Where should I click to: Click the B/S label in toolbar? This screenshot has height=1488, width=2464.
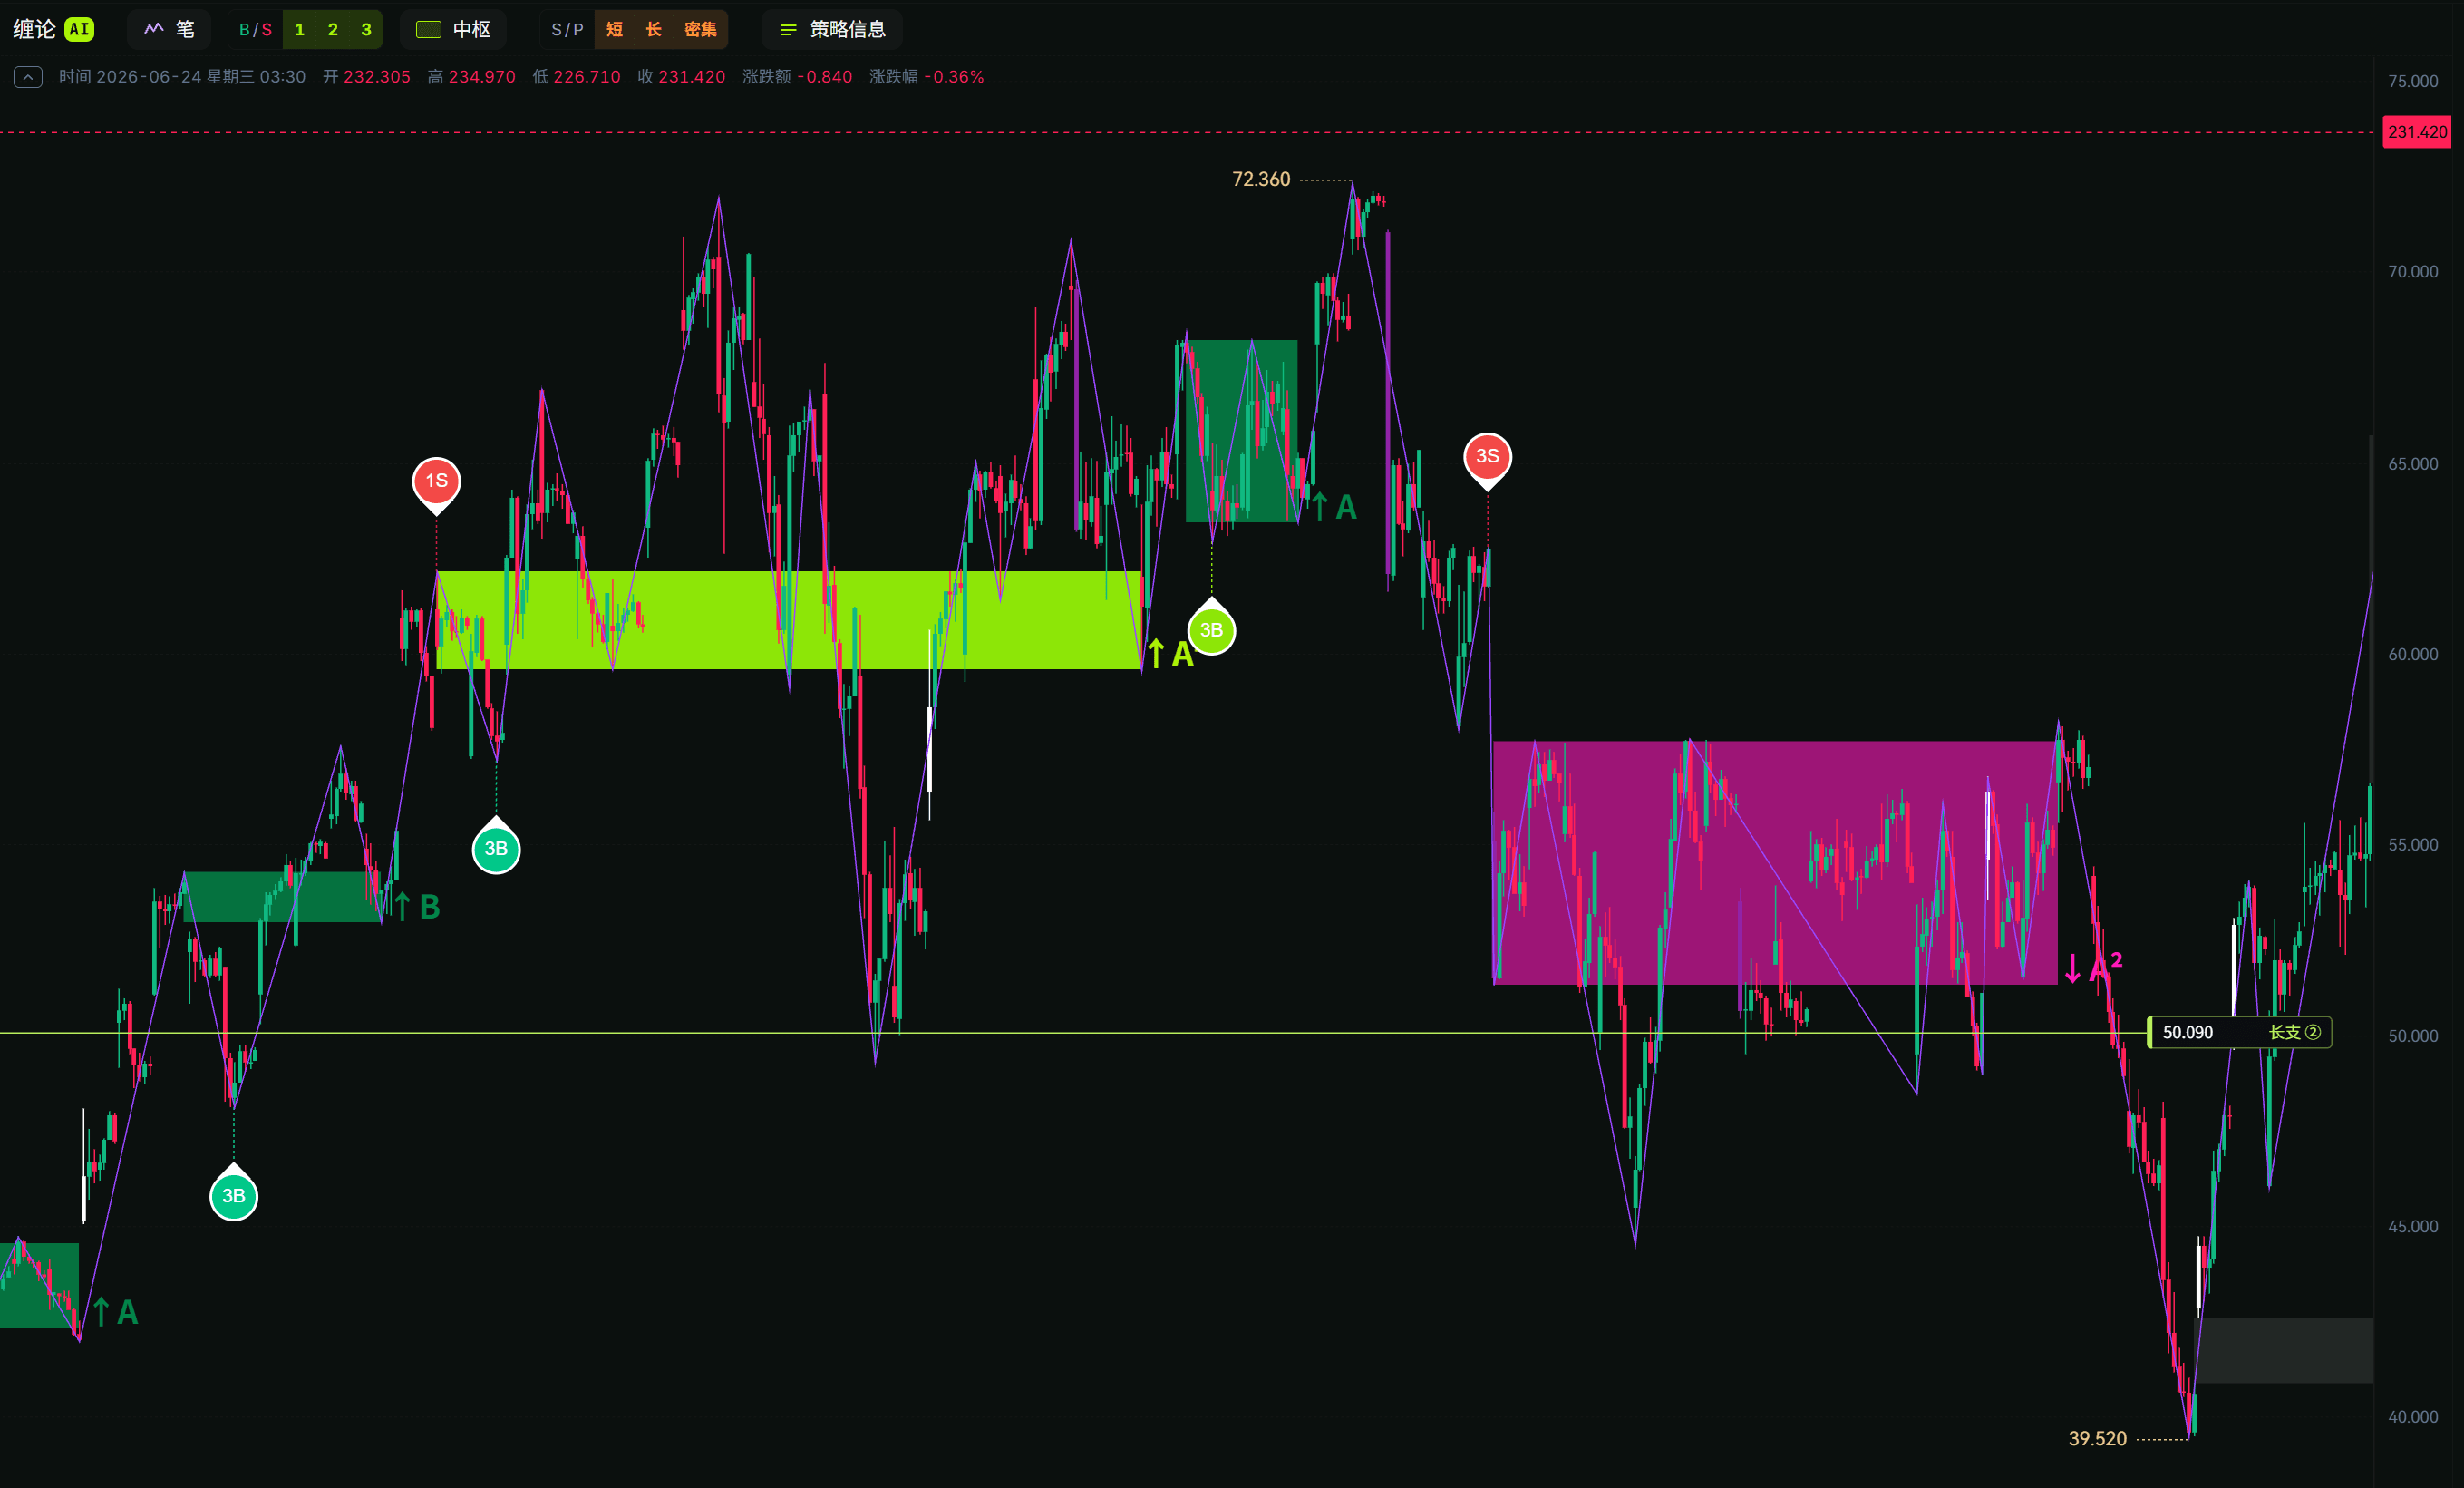pyautogui.click(x=255, y=30)
